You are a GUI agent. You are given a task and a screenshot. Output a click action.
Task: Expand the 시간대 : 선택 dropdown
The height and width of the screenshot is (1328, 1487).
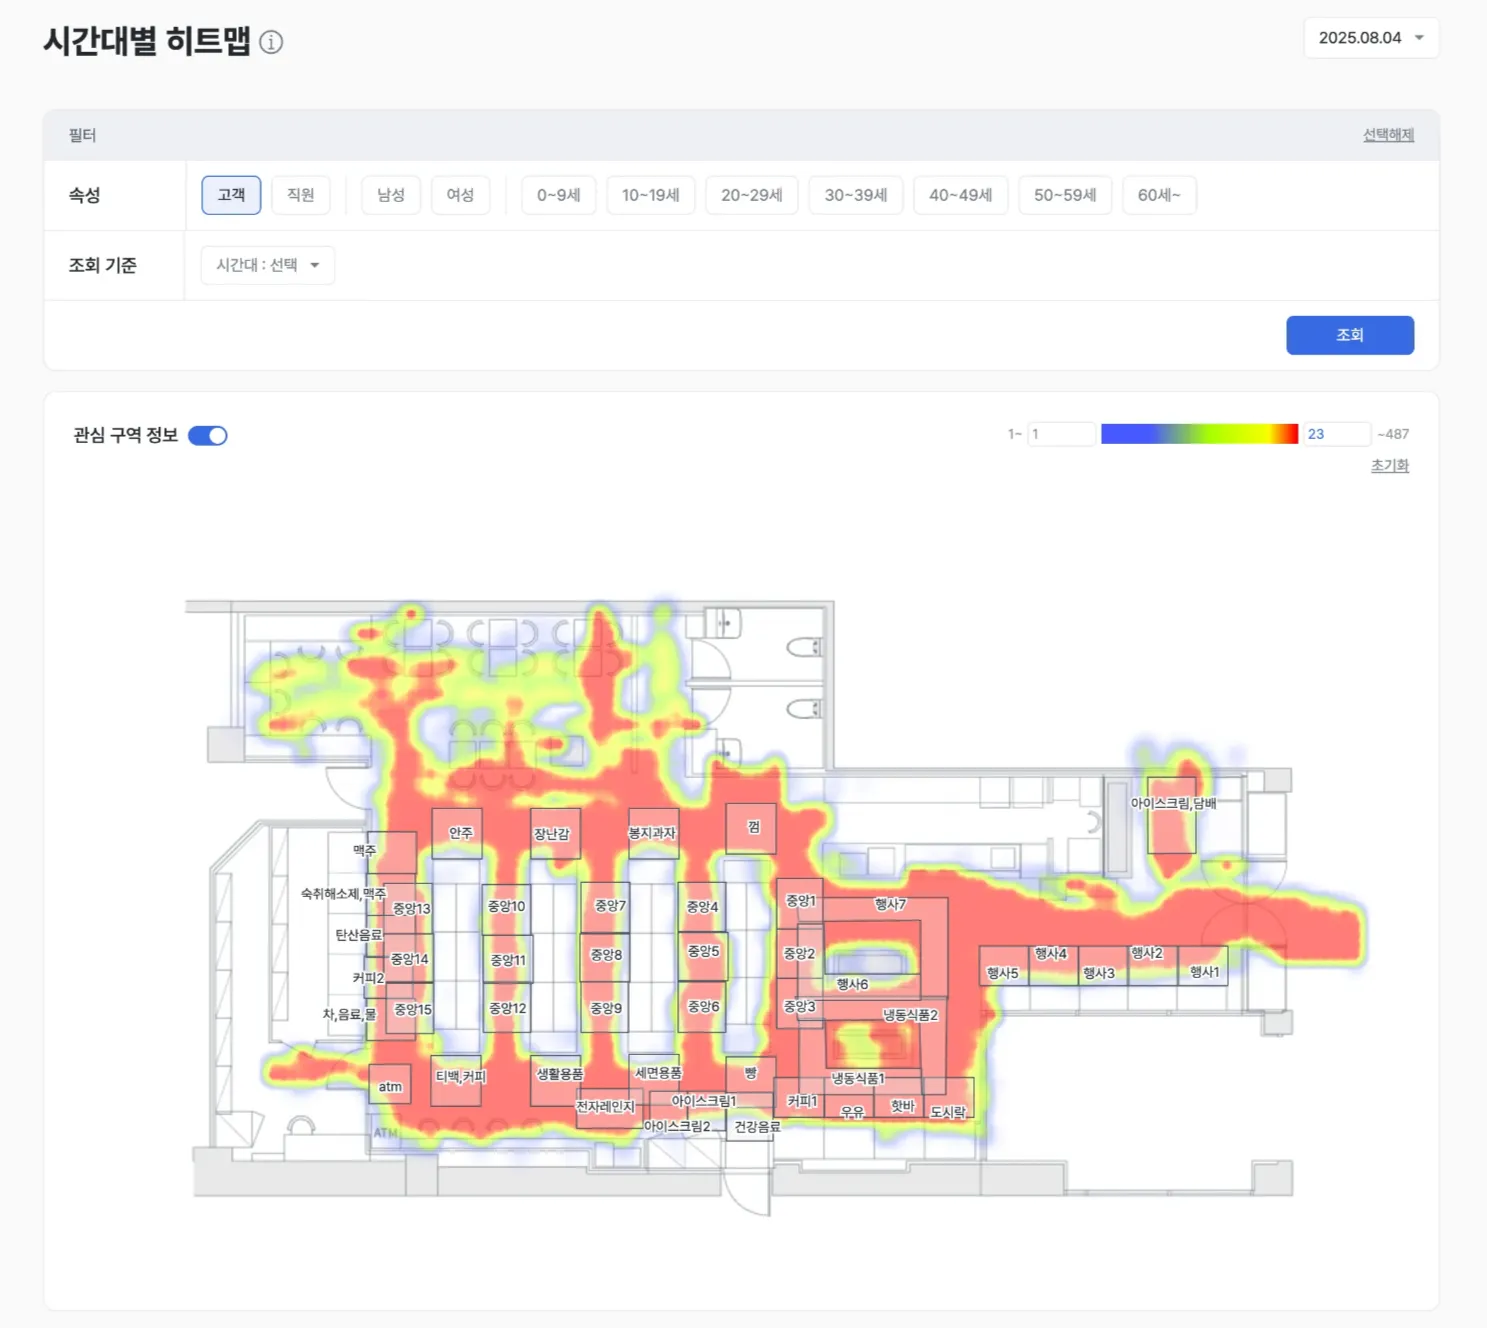pos(268,265)
